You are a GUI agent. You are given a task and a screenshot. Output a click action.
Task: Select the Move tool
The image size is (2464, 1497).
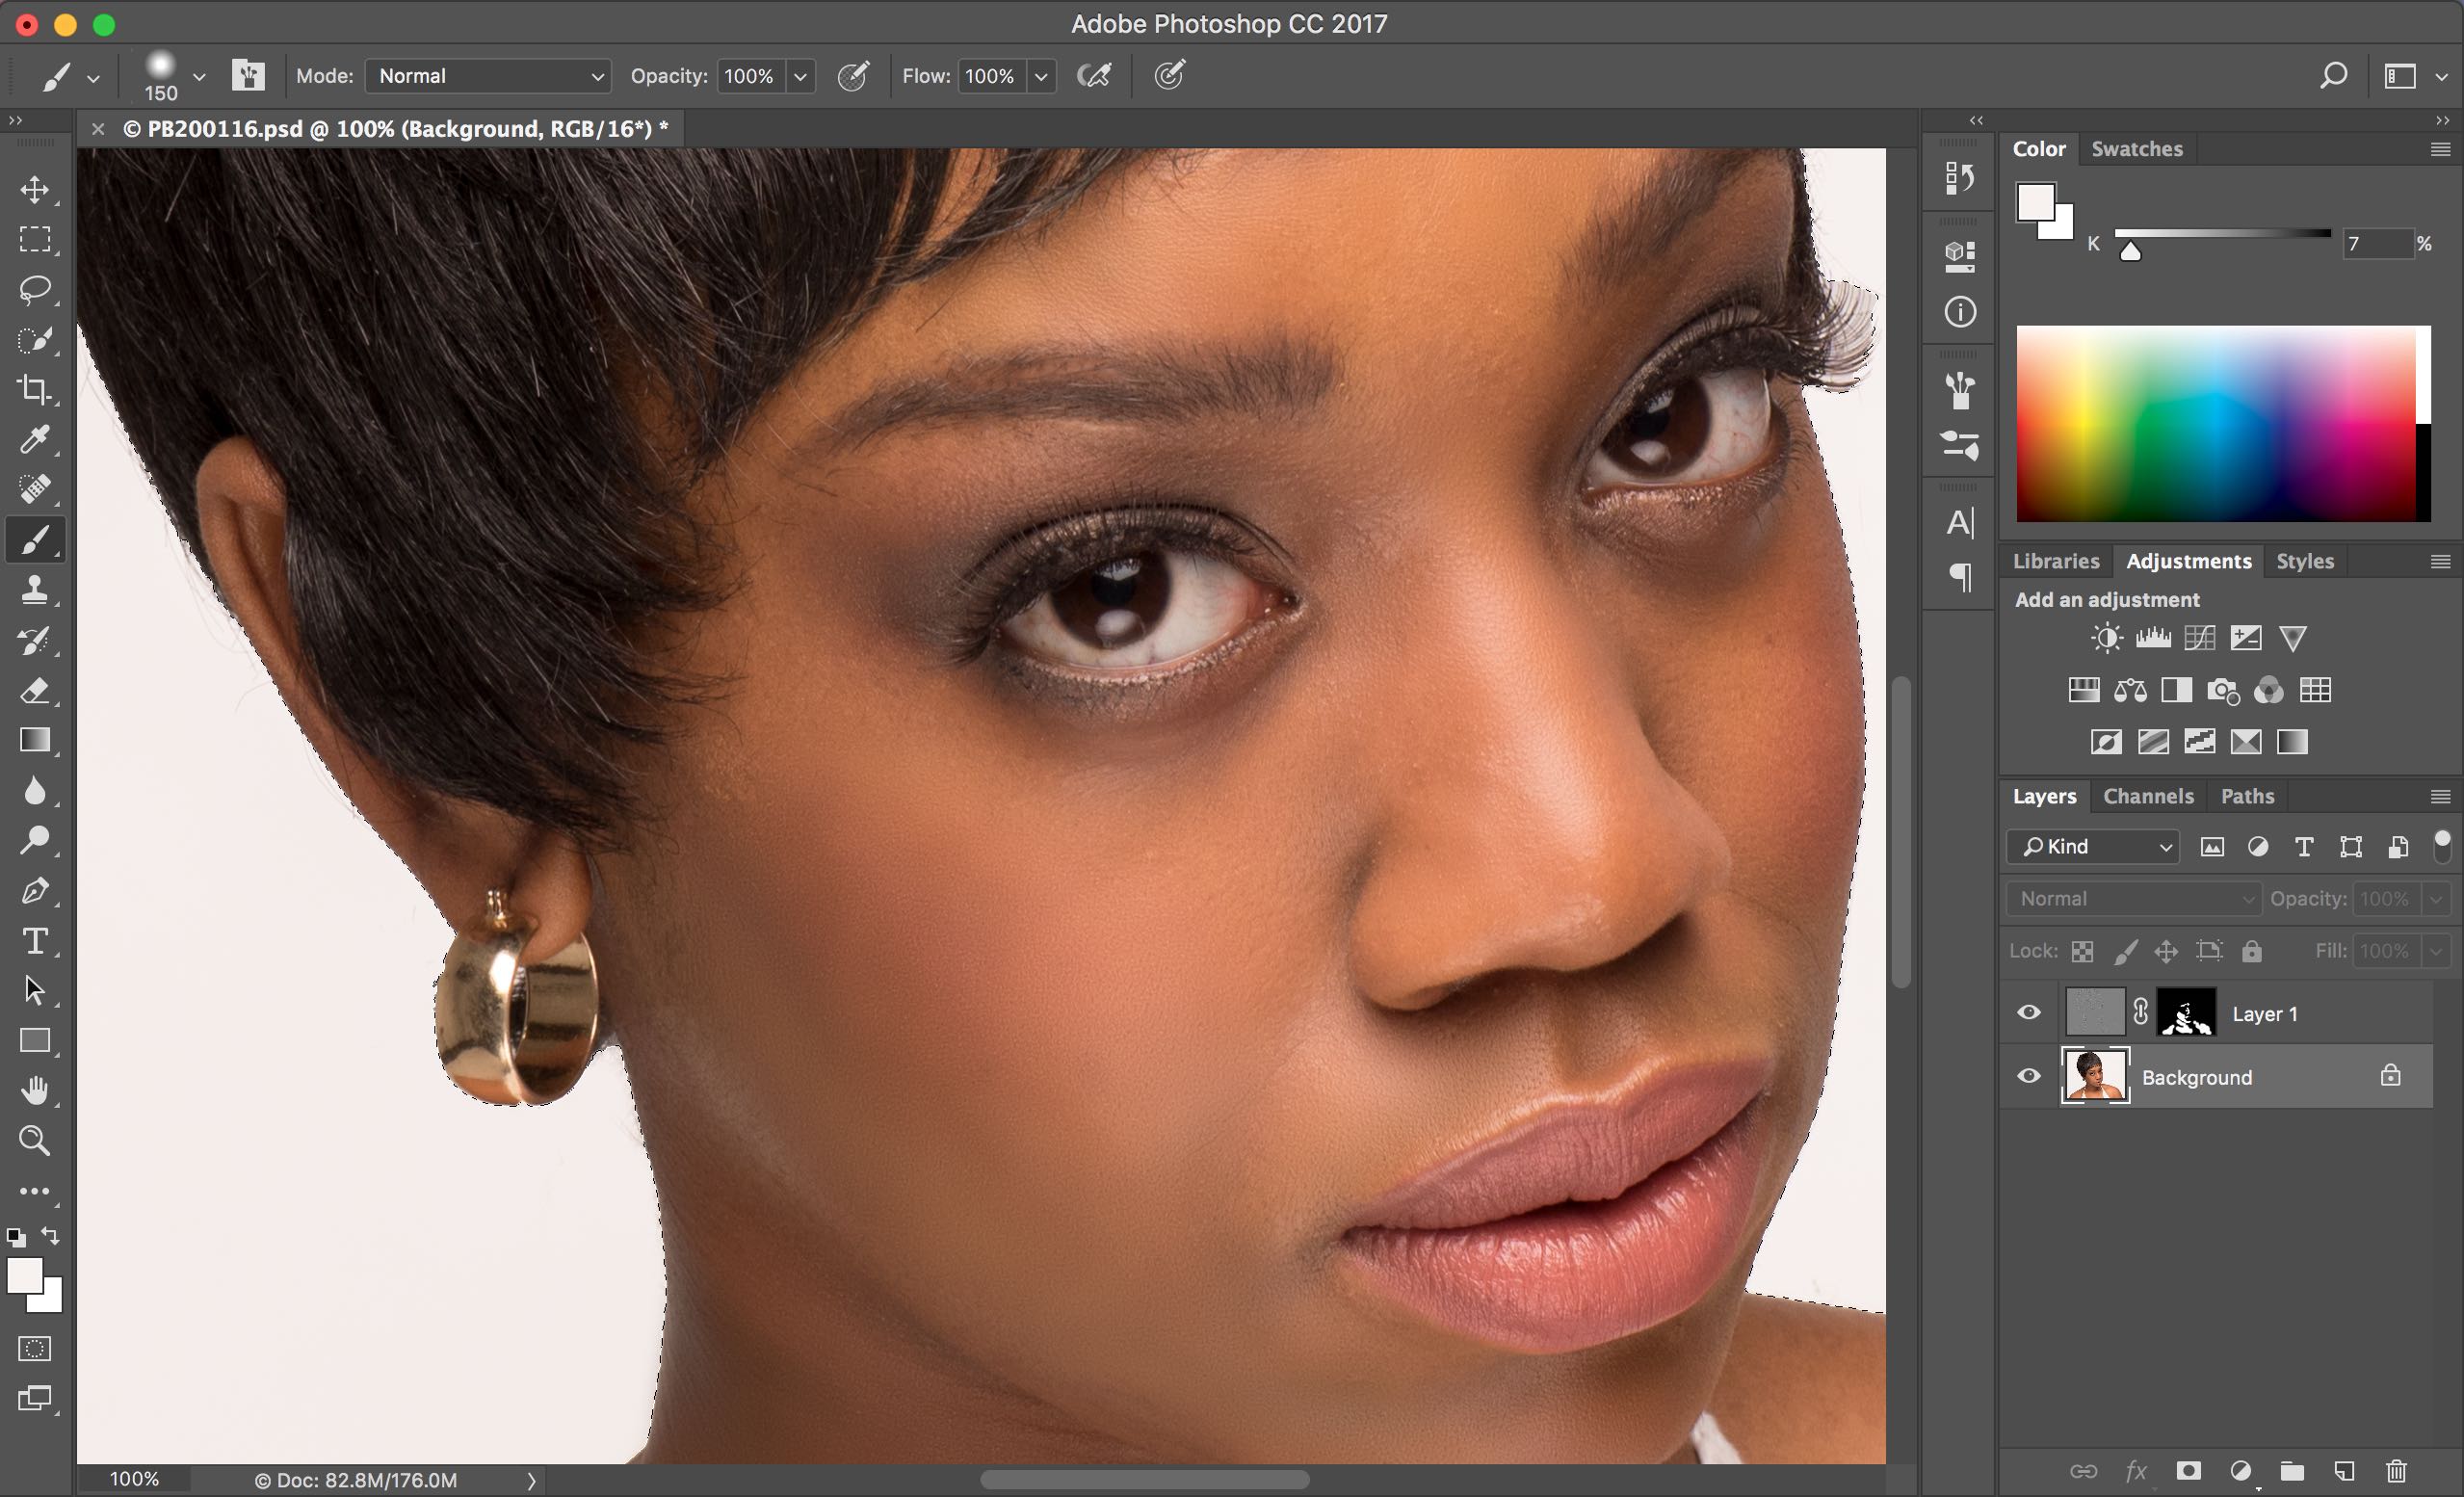coord(37,190)
